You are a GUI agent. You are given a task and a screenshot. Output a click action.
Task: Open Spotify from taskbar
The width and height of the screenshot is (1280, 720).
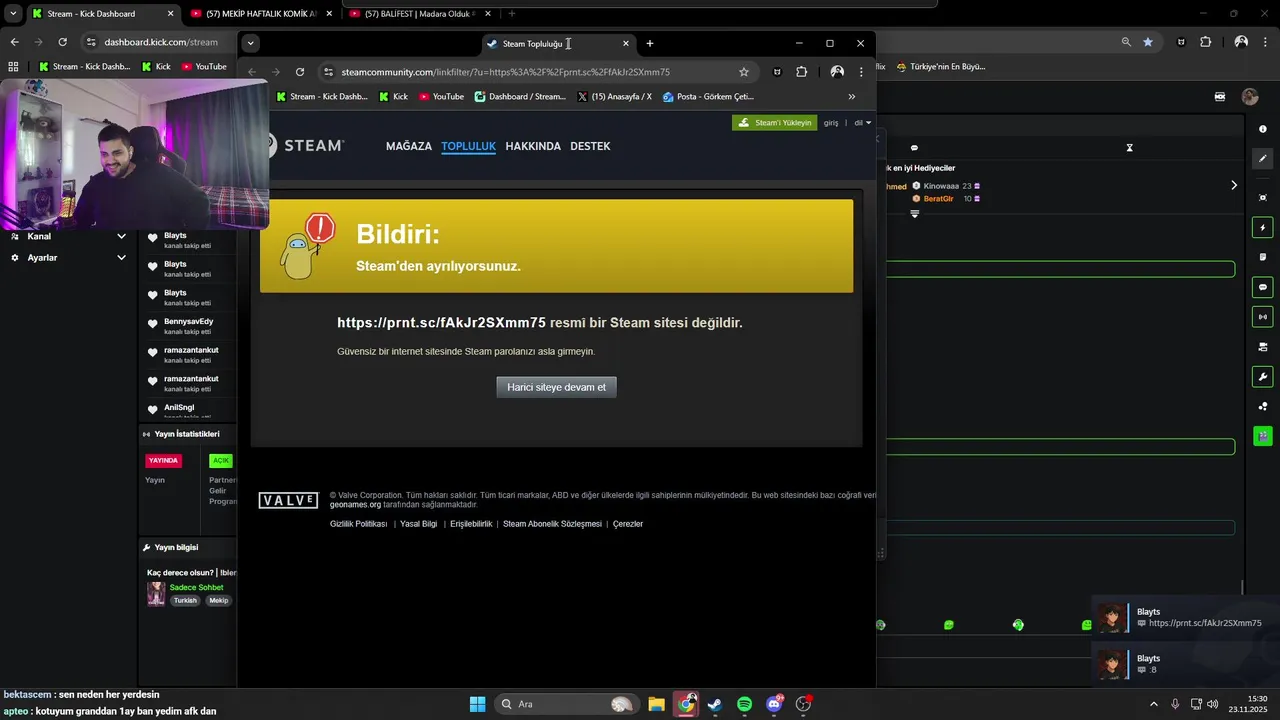pyautogui.click(x=745, y=704)
